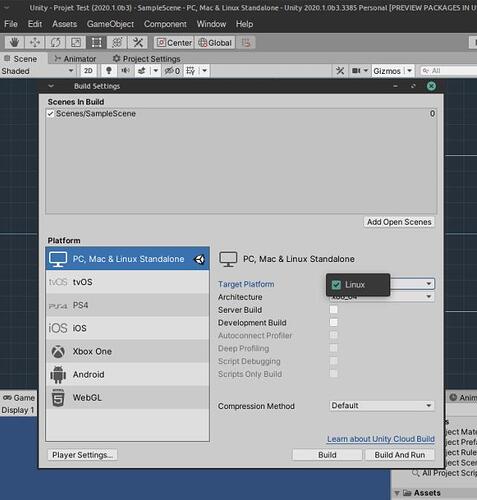This screenshot has height=500, width=477.
Task: Select the Hand tool
Action: click(14, 42)
